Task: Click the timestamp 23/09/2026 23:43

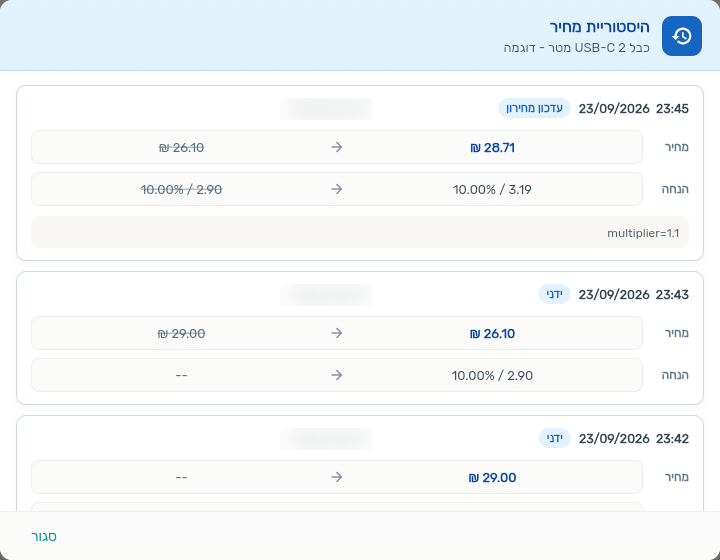Action: pos(633,295)
